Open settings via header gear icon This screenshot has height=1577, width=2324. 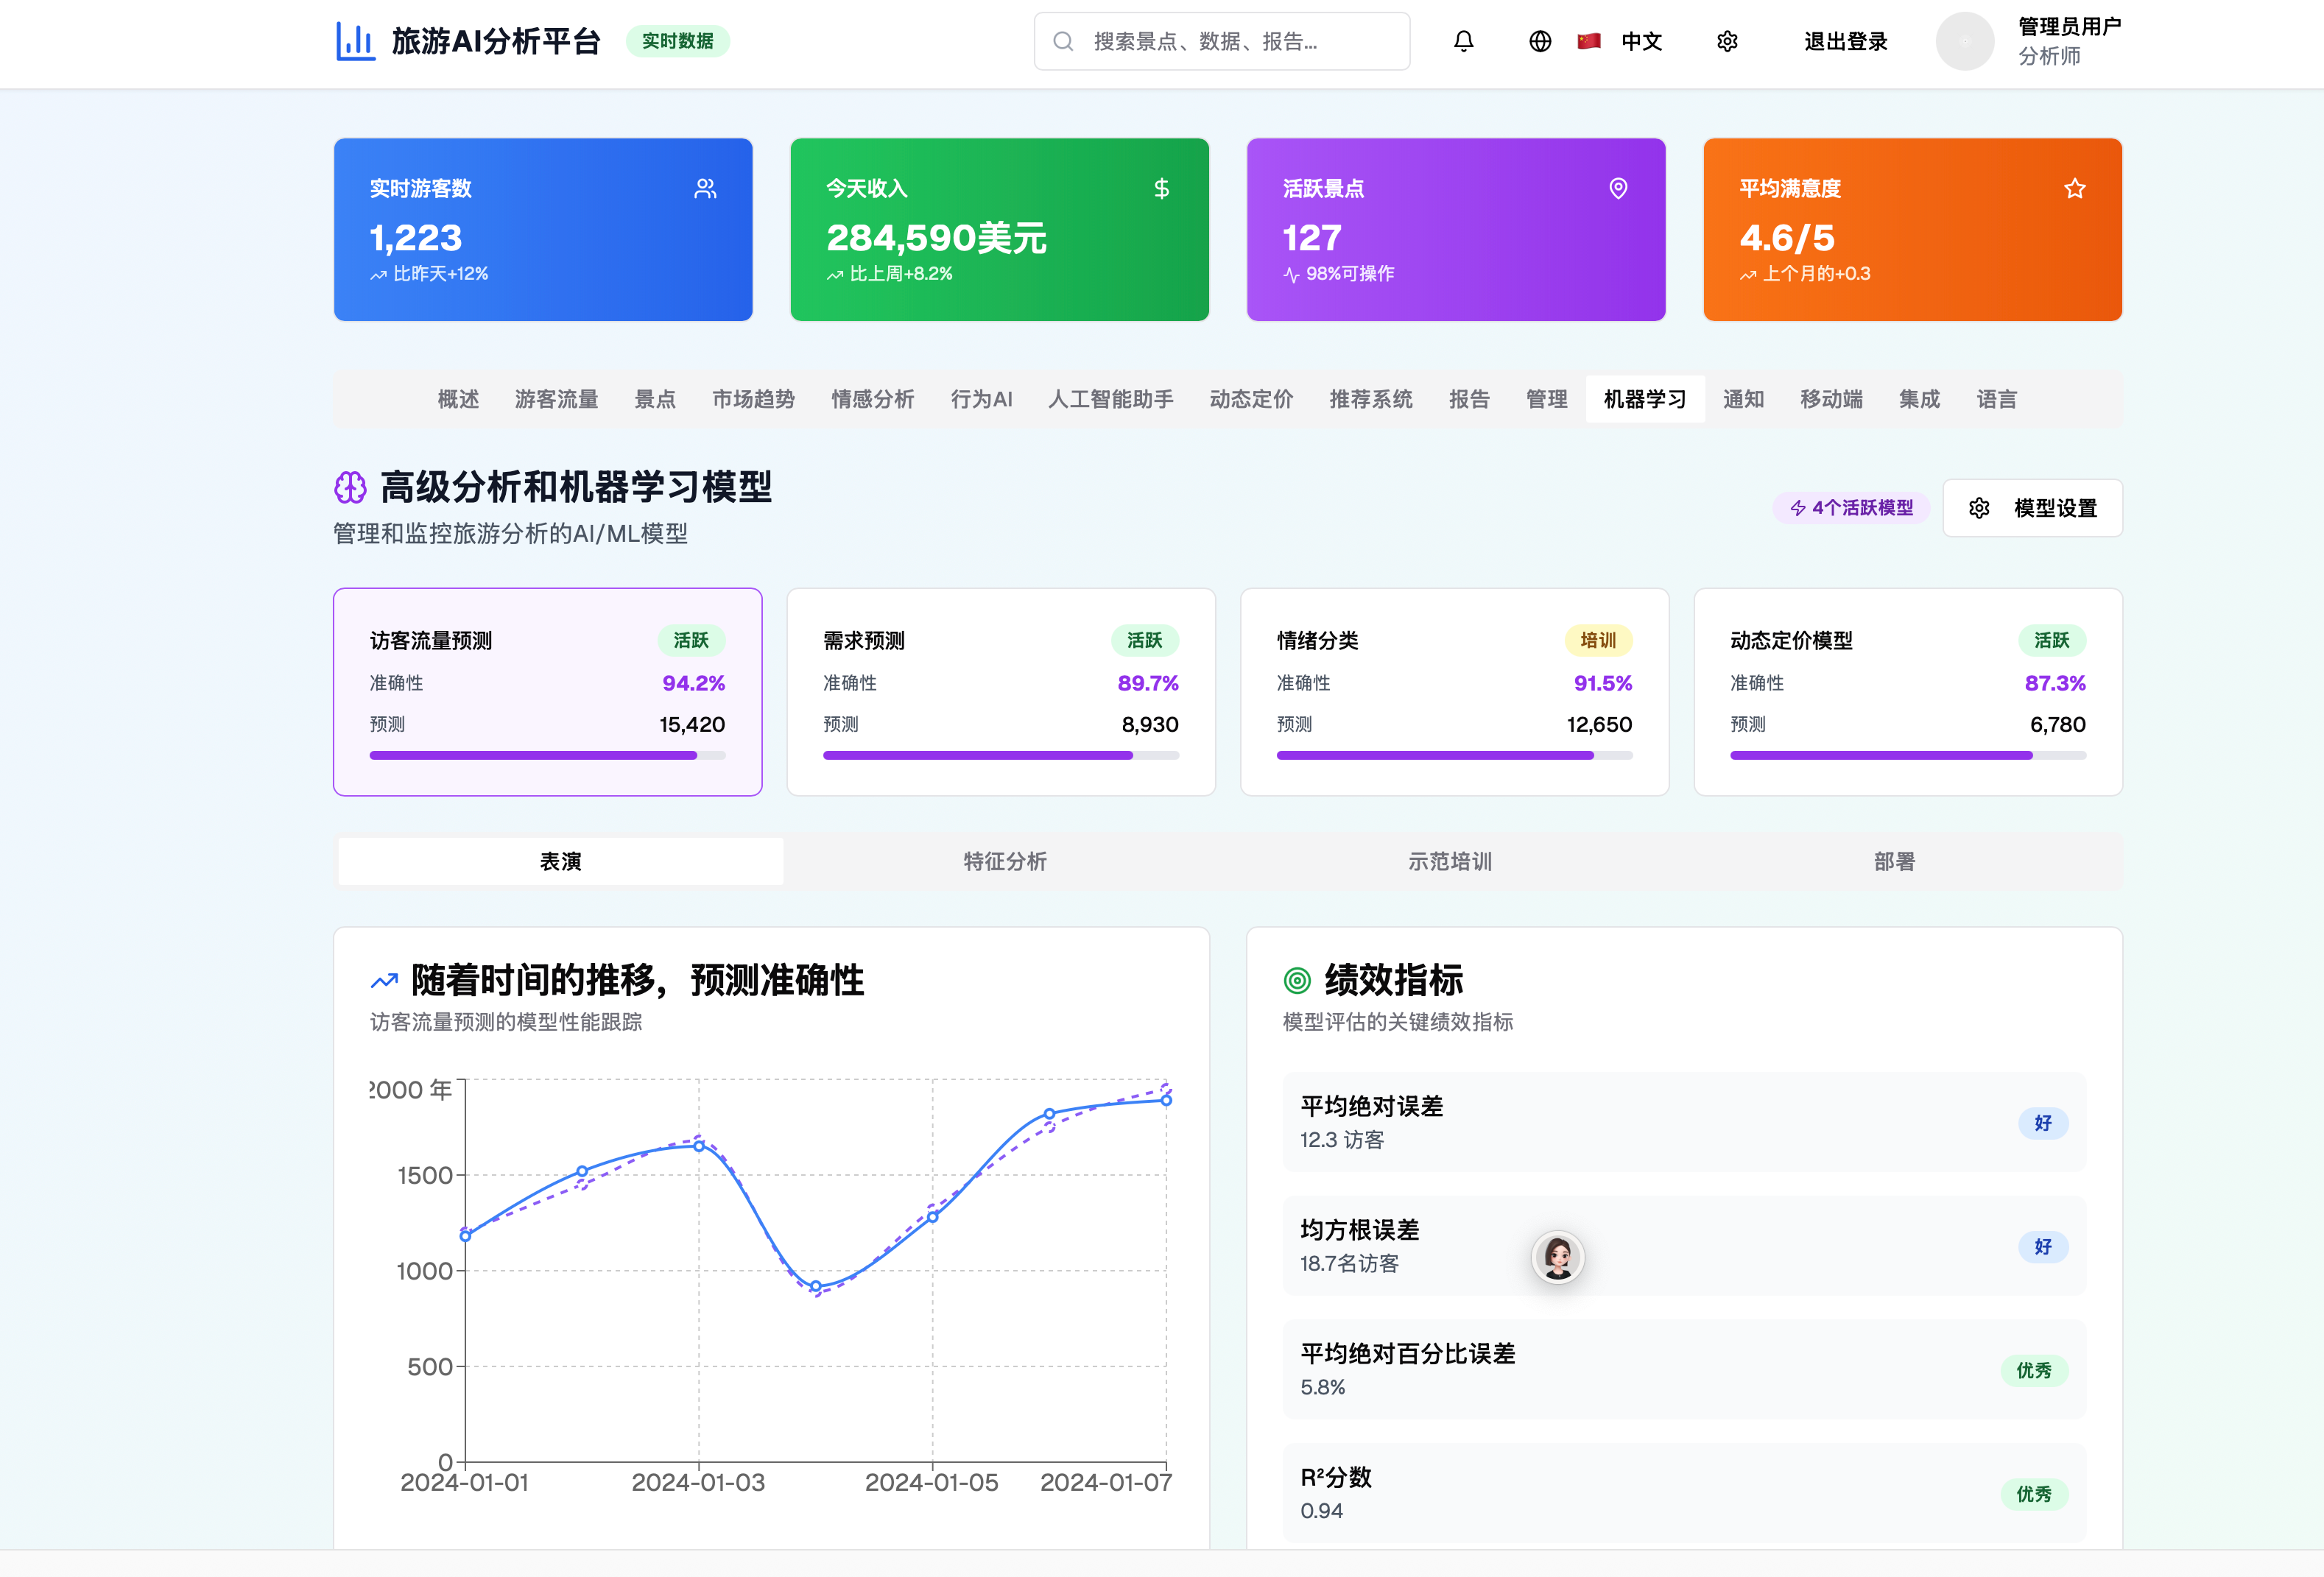1727,41
